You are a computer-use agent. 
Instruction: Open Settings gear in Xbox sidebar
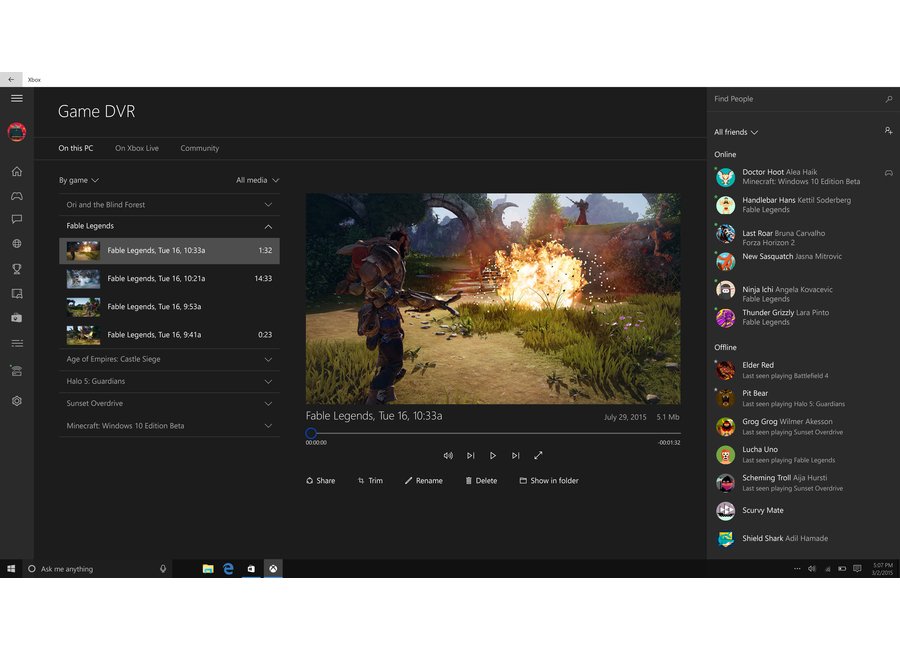coord(16,401)
